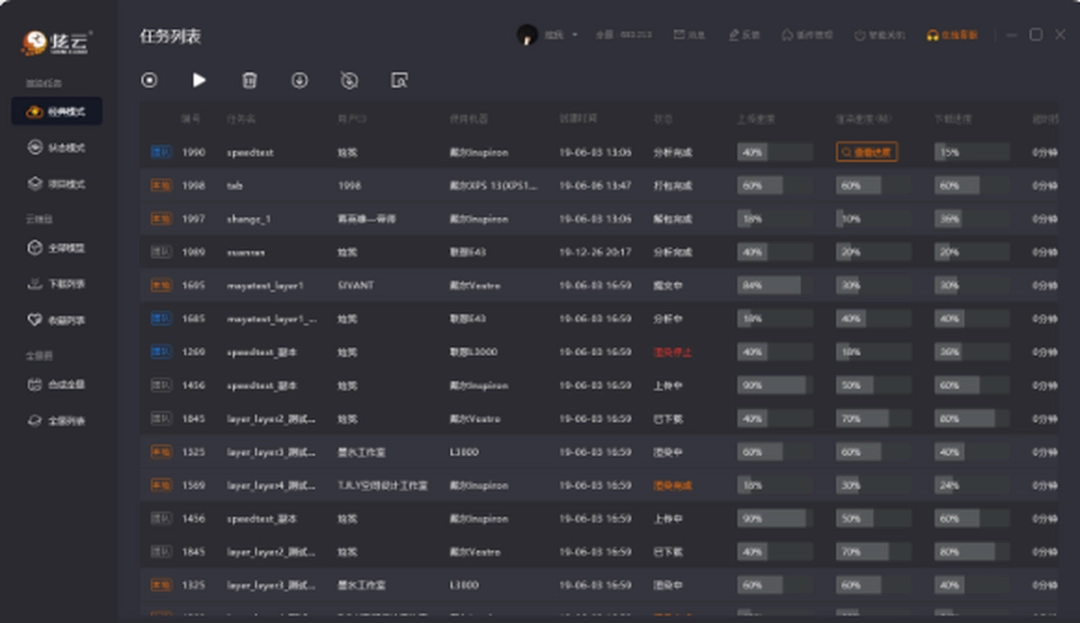Select the start render play icon
This screenshot has width=1080, height=623.
point(199,80)
